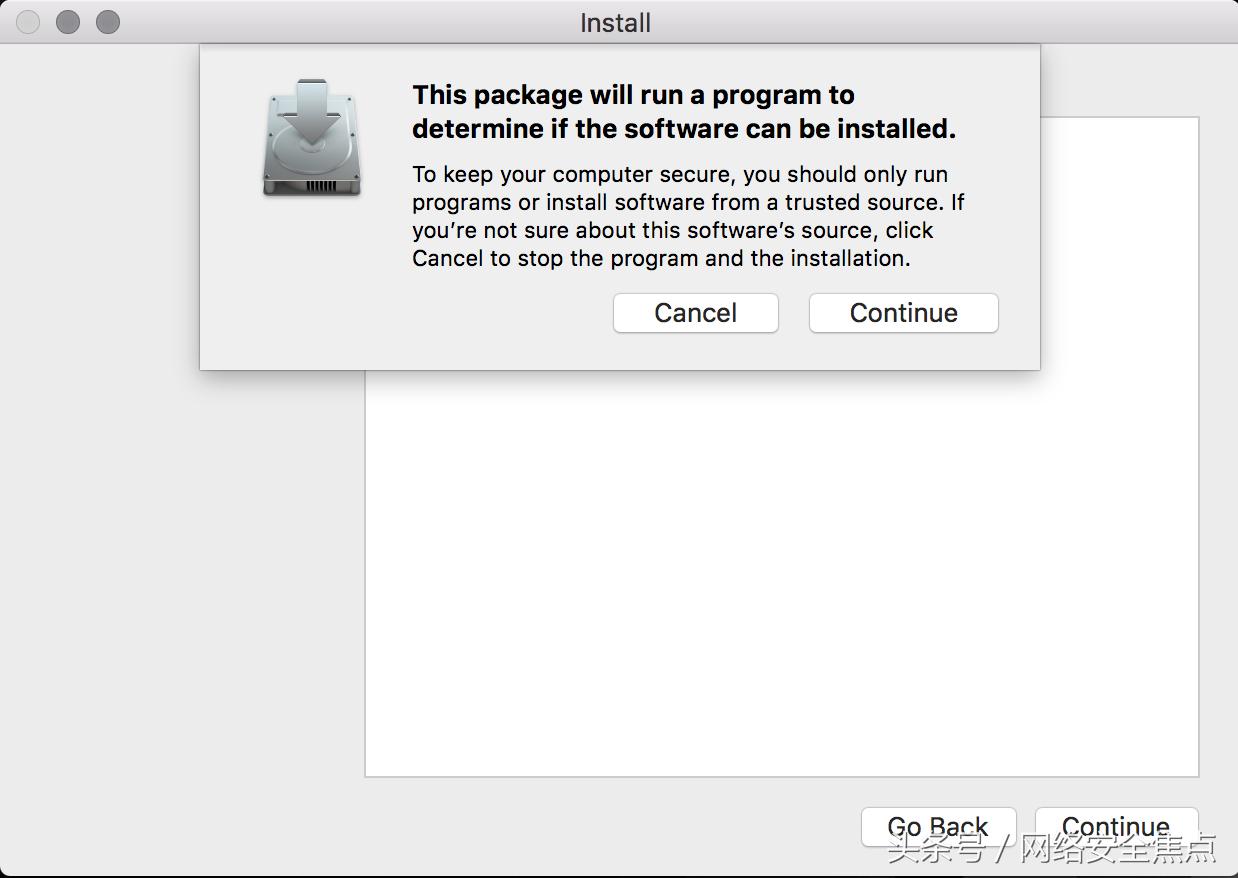The width and height of the screenshot is (1238, 878).
Task: Click the title bar of the Install window
Action: (400, 22)
